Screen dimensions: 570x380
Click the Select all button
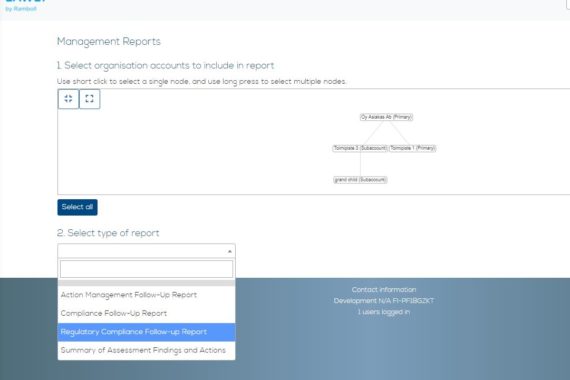pyautogui.click(x=77, y=207)
